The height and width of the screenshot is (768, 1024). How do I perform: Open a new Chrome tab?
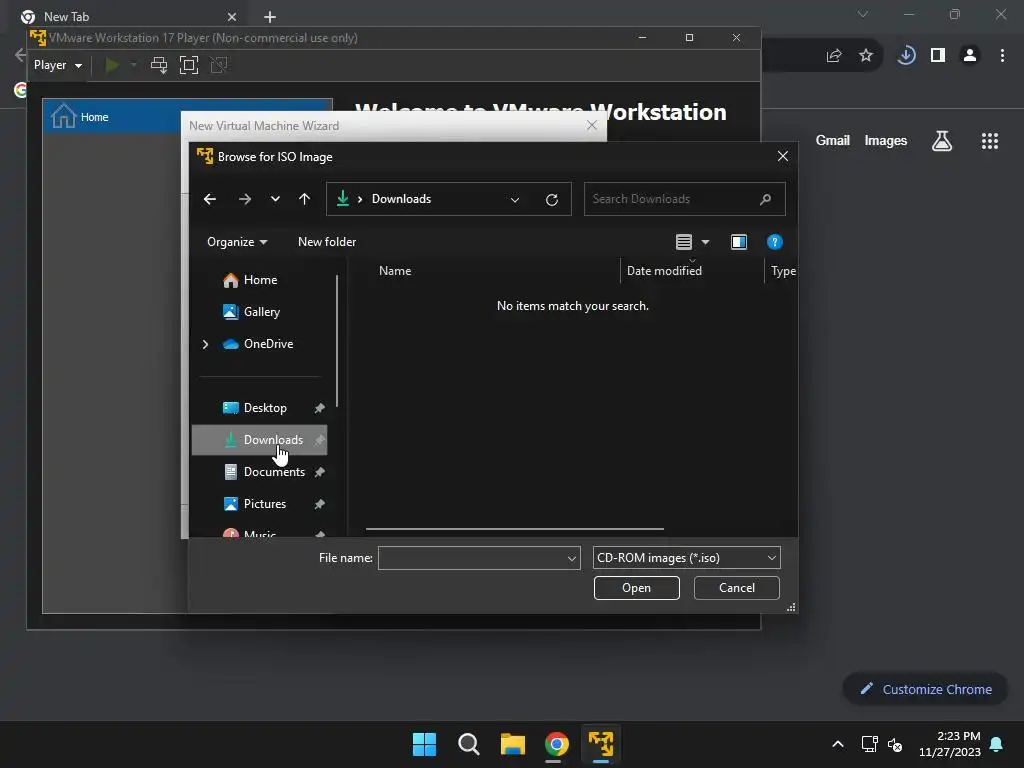[270, 17]
